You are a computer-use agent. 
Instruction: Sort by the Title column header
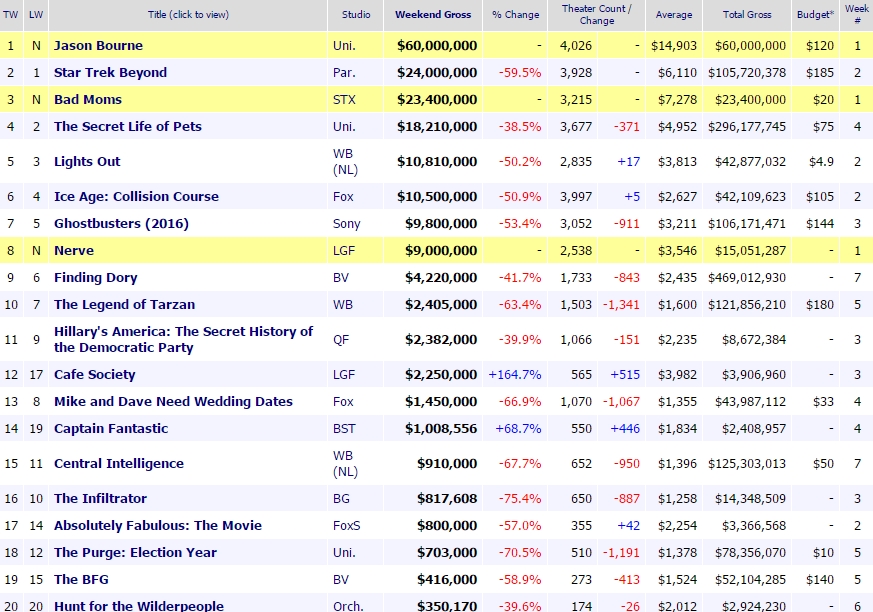click(x=188, y=14)
